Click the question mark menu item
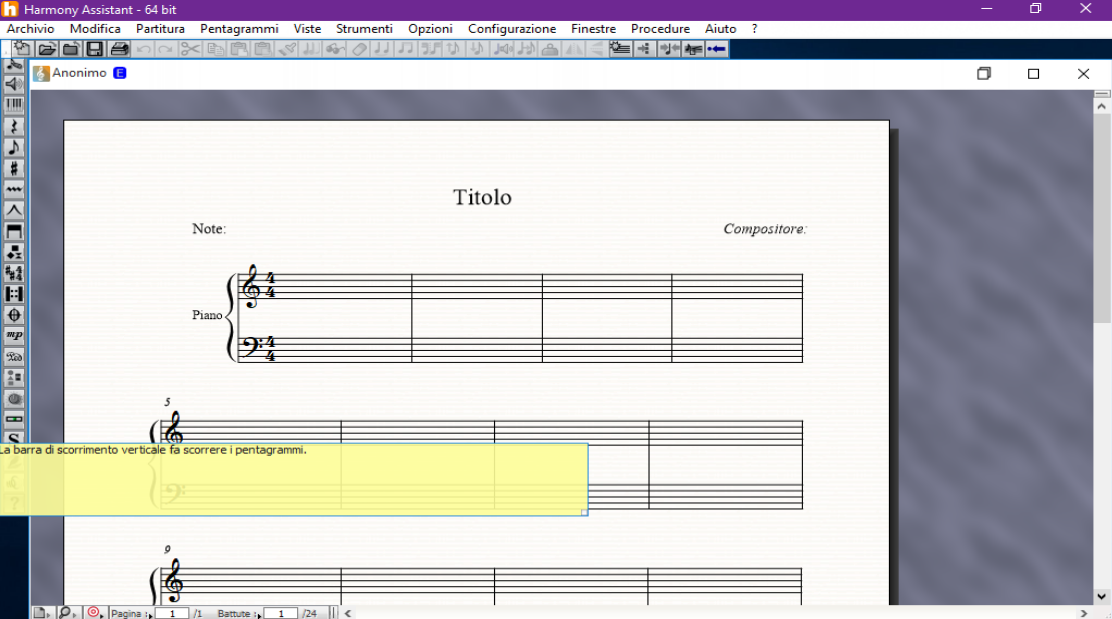 (x=755, y=29)
